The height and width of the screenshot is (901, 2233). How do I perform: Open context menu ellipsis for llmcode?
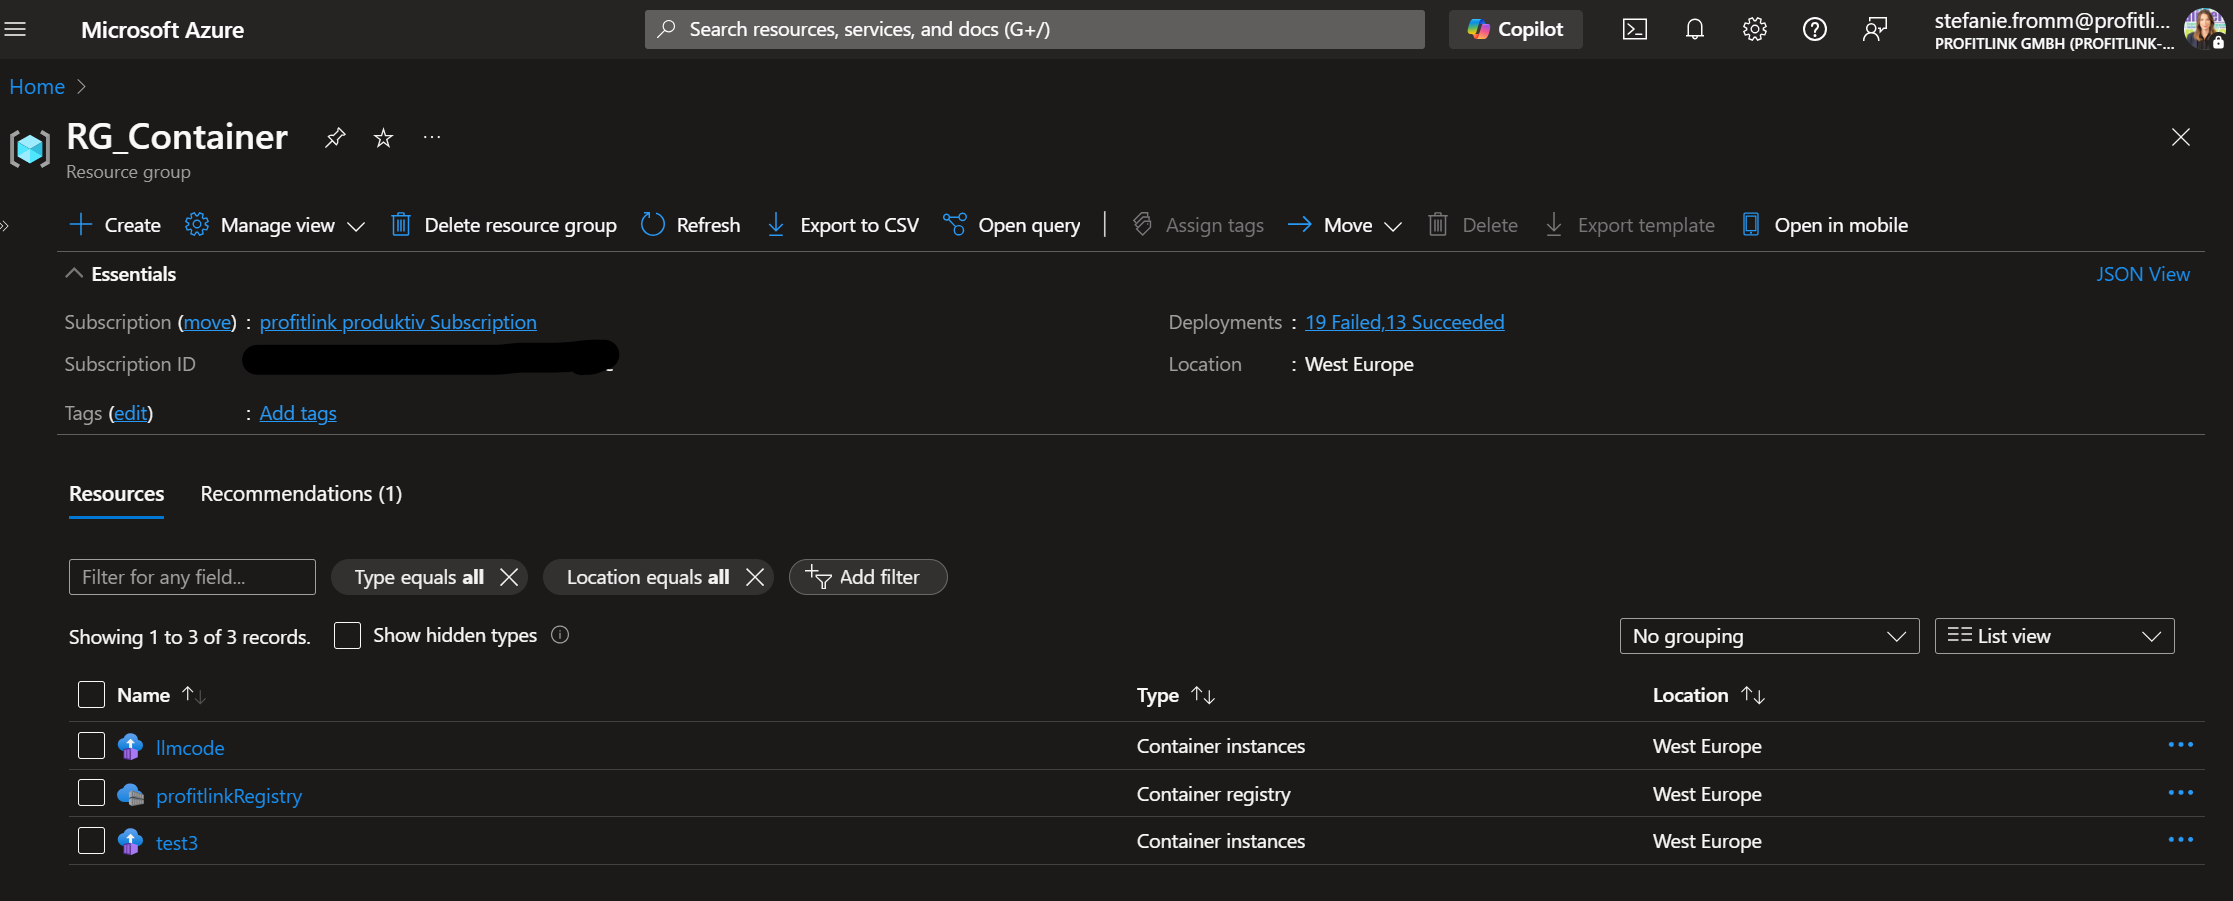[2180, 745]
